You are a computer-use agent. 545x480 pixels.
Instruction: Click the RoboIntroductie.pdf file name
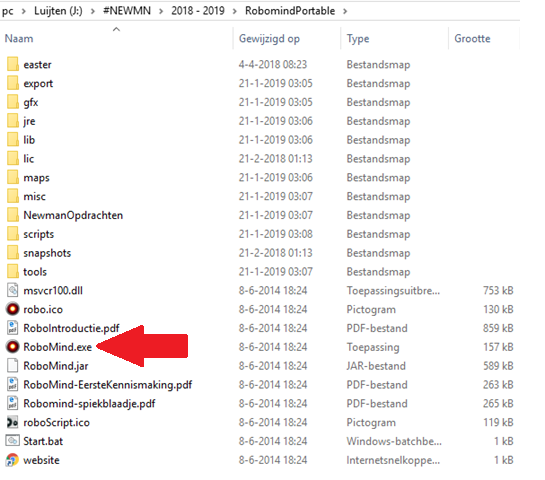(71, 328)
